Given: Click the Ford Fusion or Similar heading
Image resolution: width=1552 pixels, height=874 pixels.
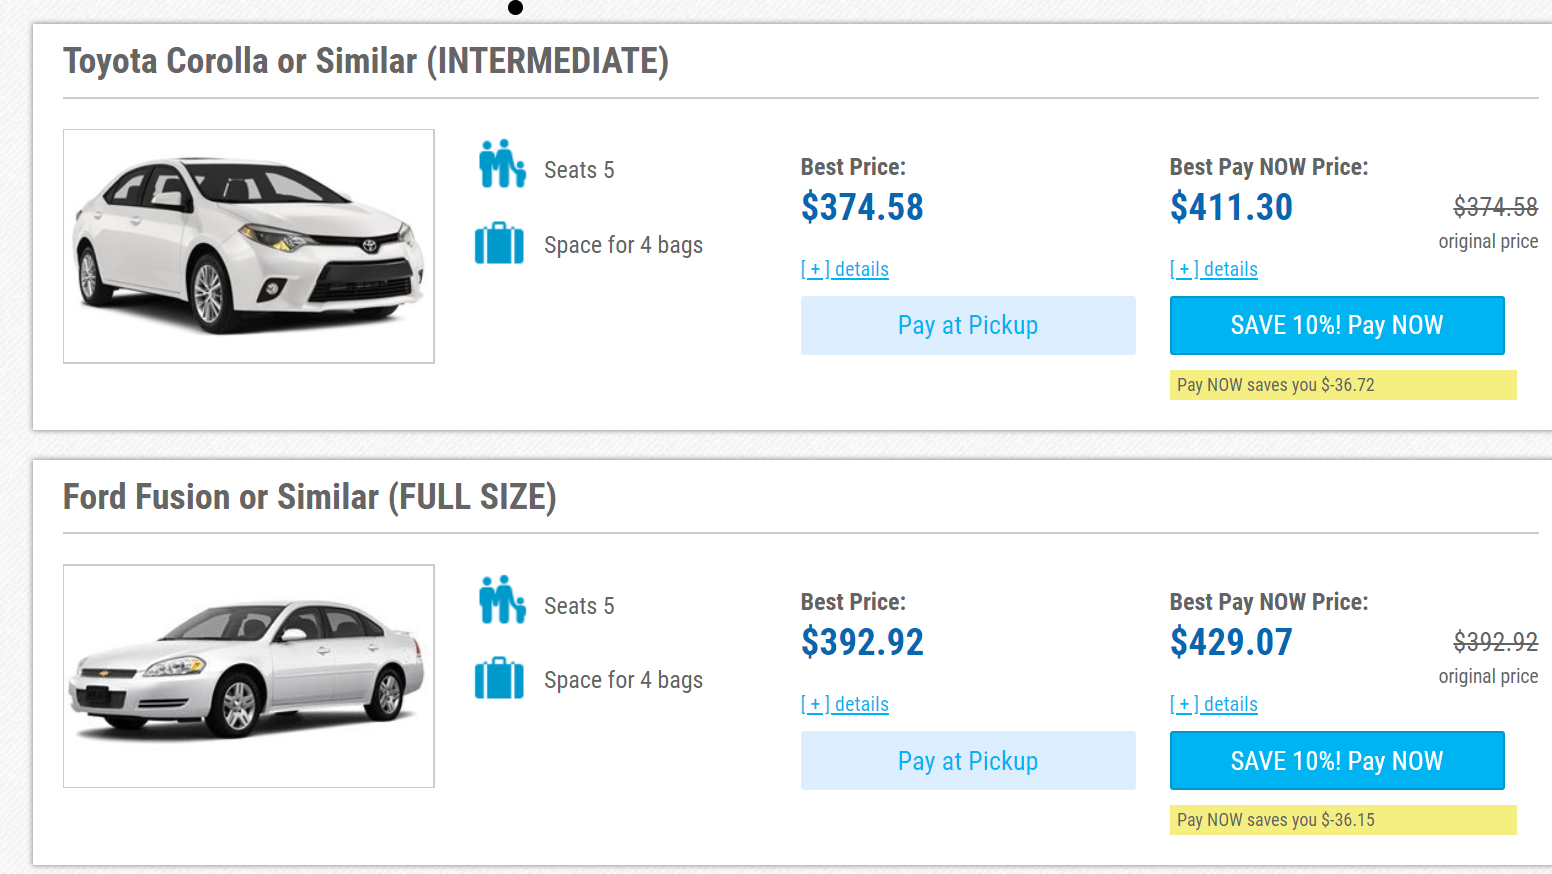Looking at the screenshot, I should pyautogui.click(x=309, y=497).
